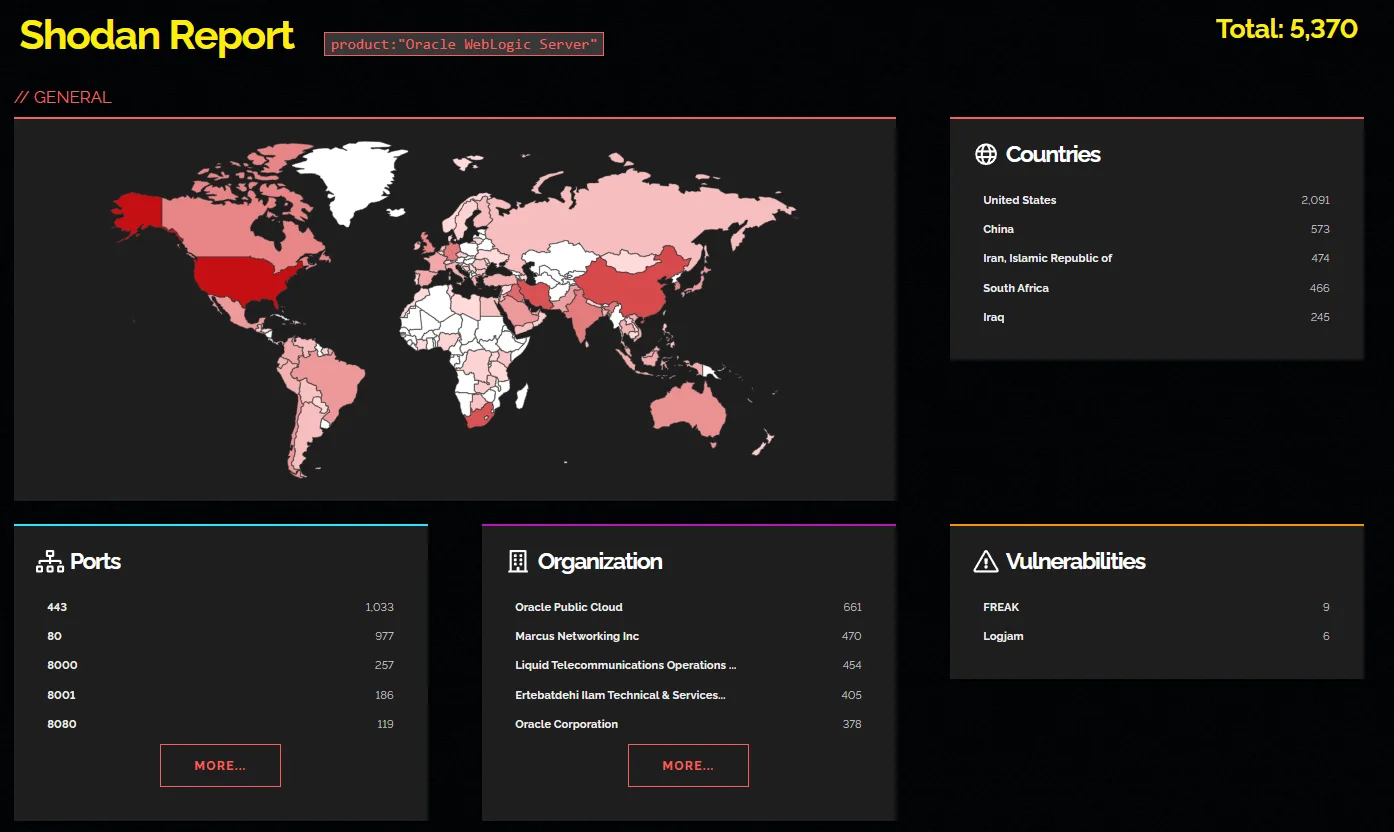Select Logjam in Vulnerabilities list

[1003, 636]
